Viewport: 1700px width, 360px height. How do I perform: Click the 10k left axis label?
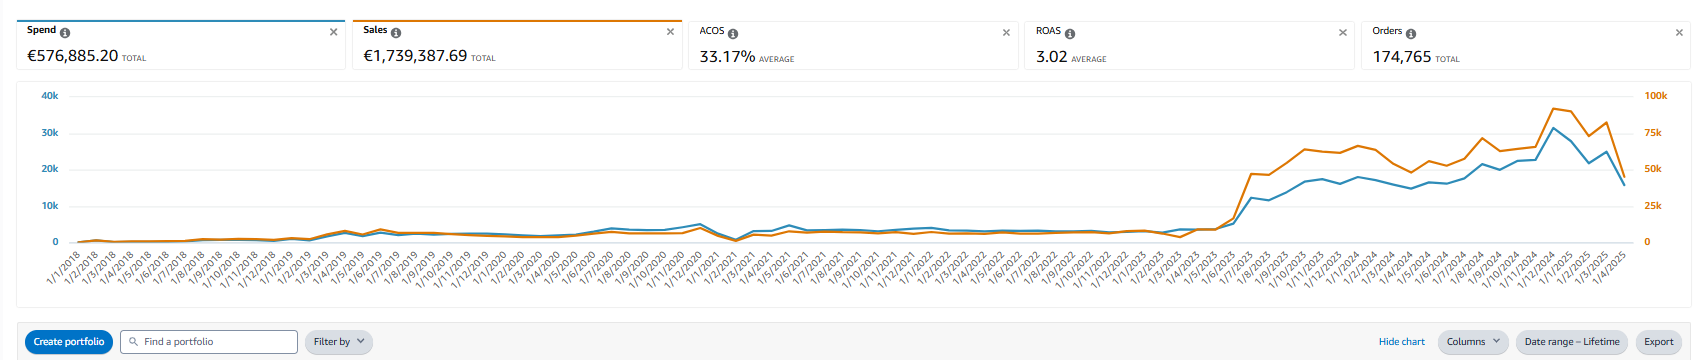click(x=49, y=205)
